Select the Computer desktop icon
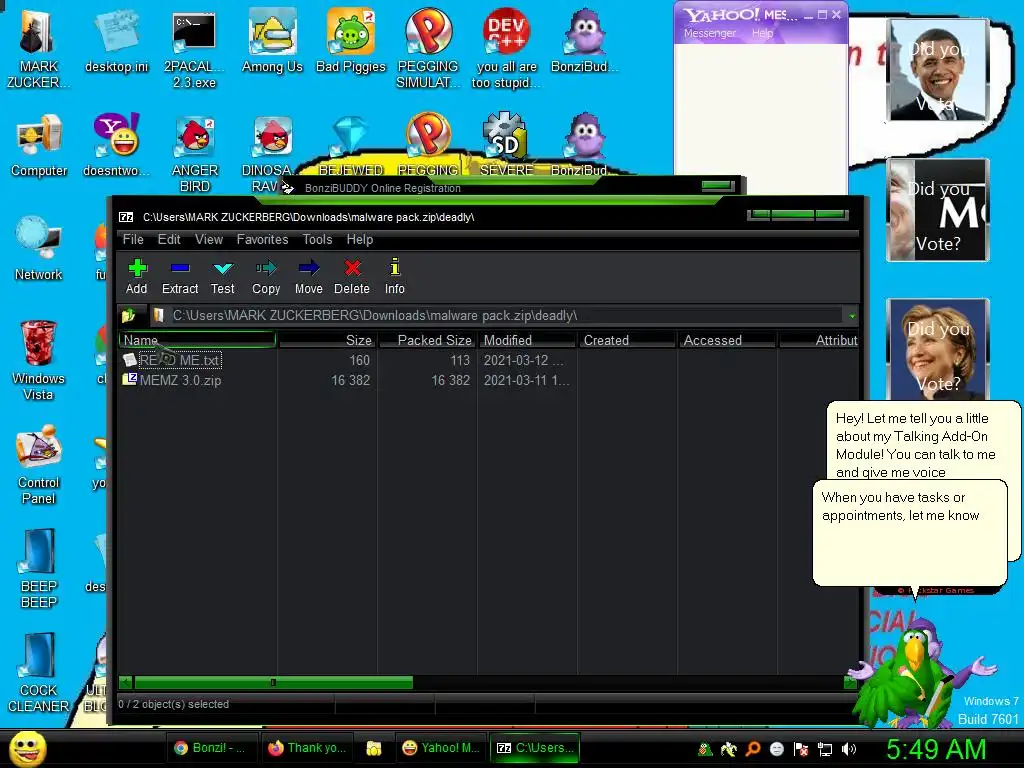This screenshot has height=768, width=1024. pos(39,146)
